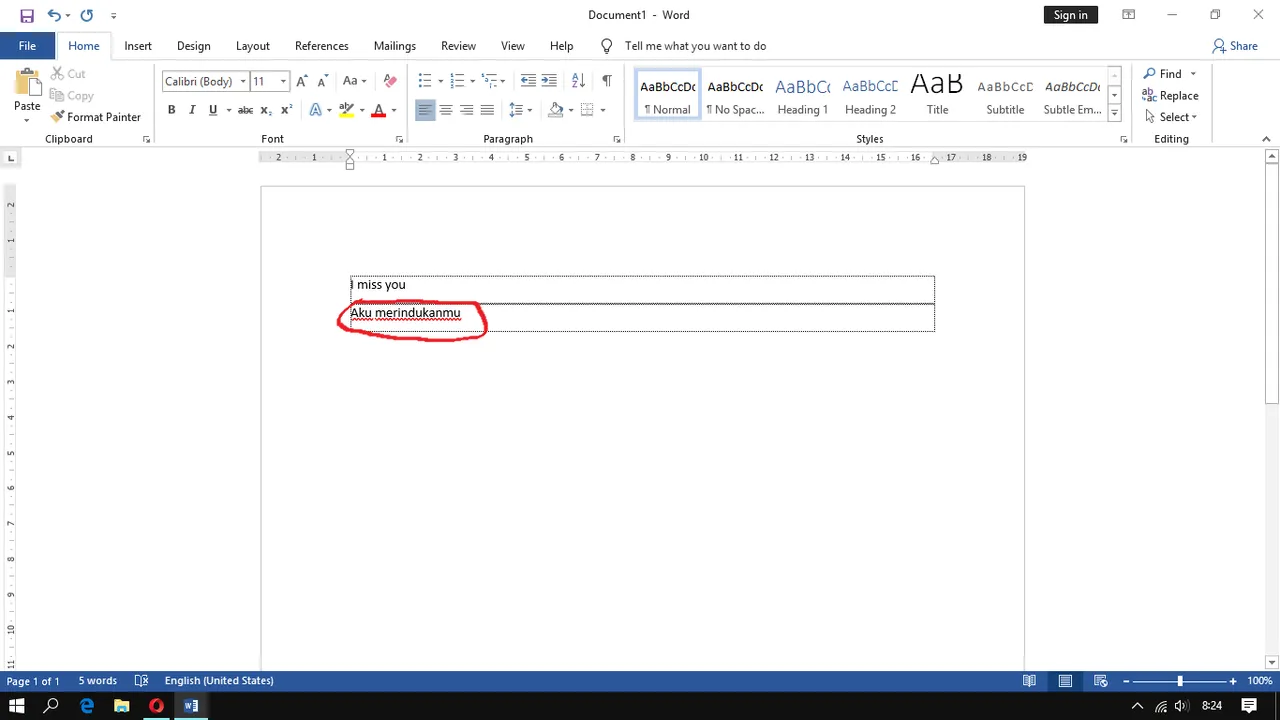Open the Opera browser from the taskbar
1280x720 pixels.
click(x=156, y=705)
